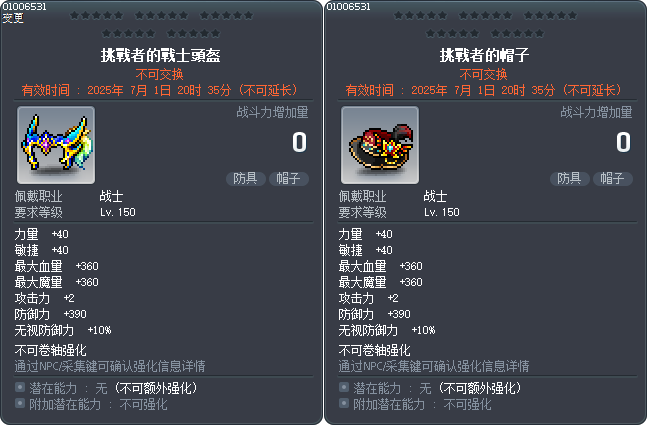Click first star row in left tooltip
This screenshot has width=648, height=427.
point(161,16)
